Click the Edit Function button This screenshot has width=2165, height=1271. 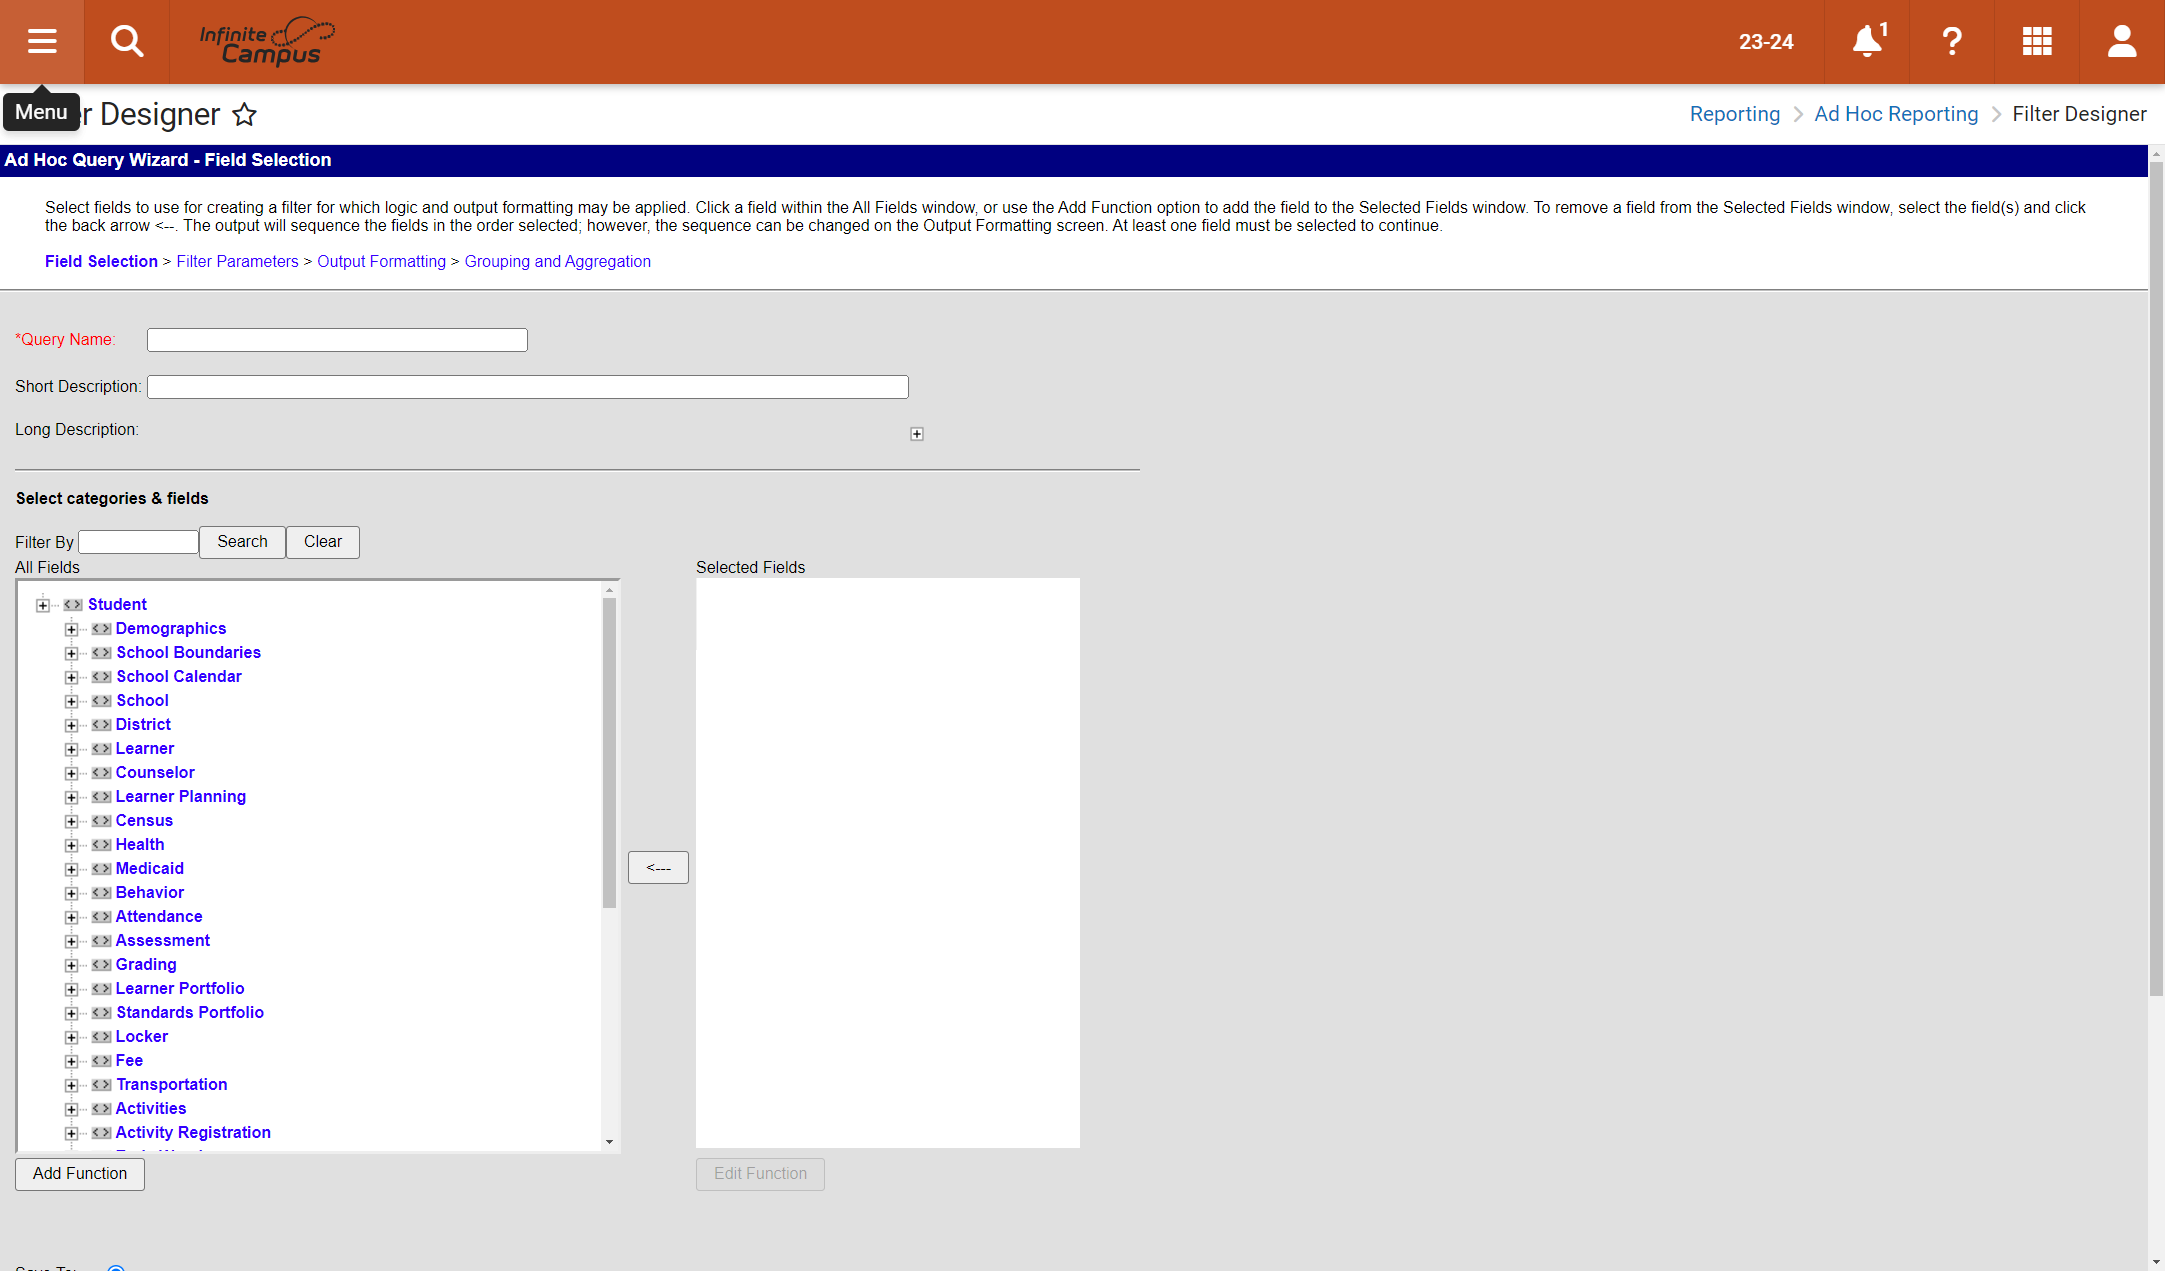(760, 1174)
